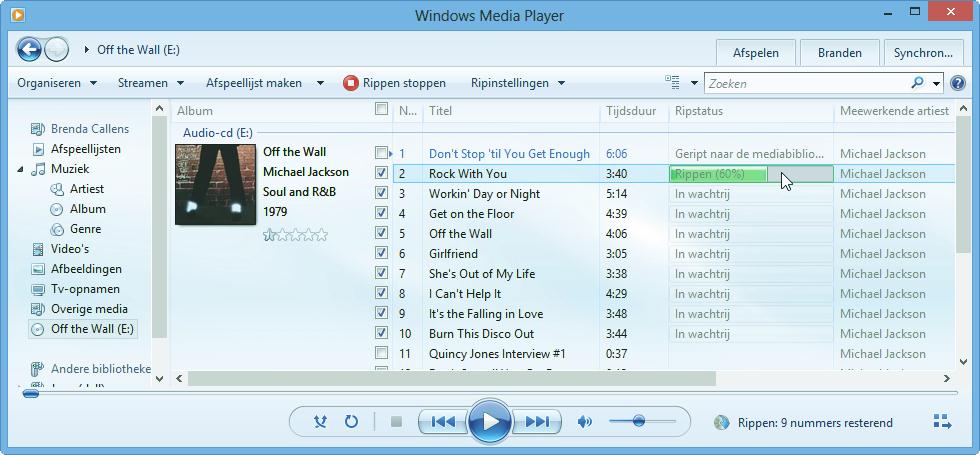980x455 pixels.
Task: Click the search magnifier icon
Action: (917, 82)
